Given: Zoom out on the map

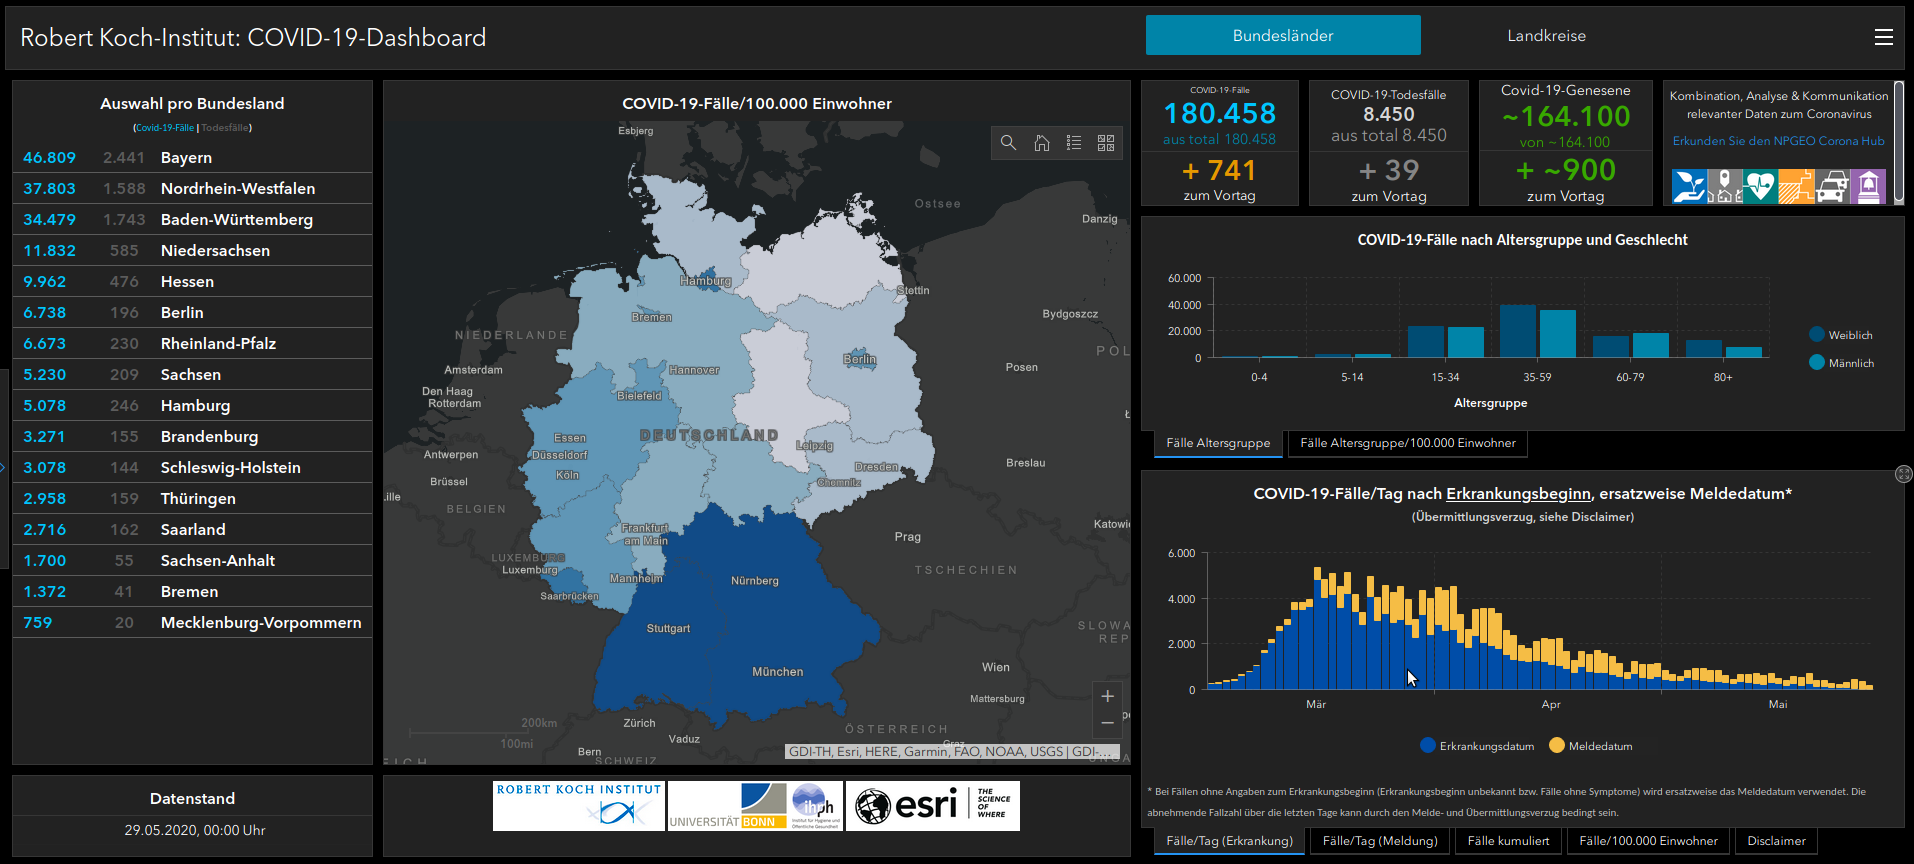Looking at the screenshot, I should coord(1107,723).
